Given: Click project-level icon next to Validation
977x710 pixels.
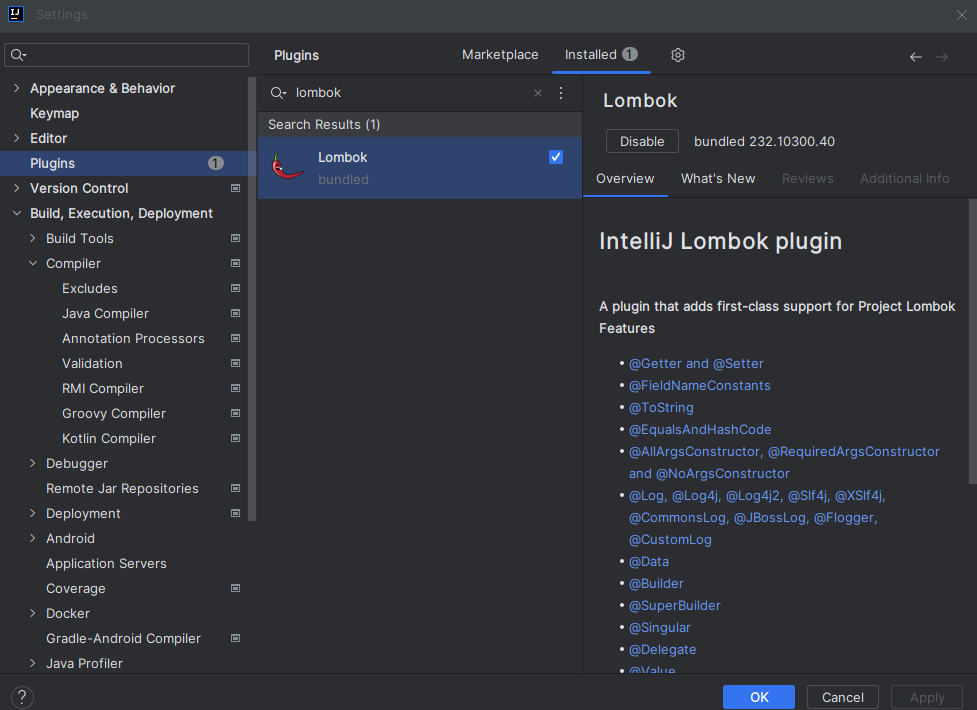Looking at the screenshot, I should [x=236, y=363].
